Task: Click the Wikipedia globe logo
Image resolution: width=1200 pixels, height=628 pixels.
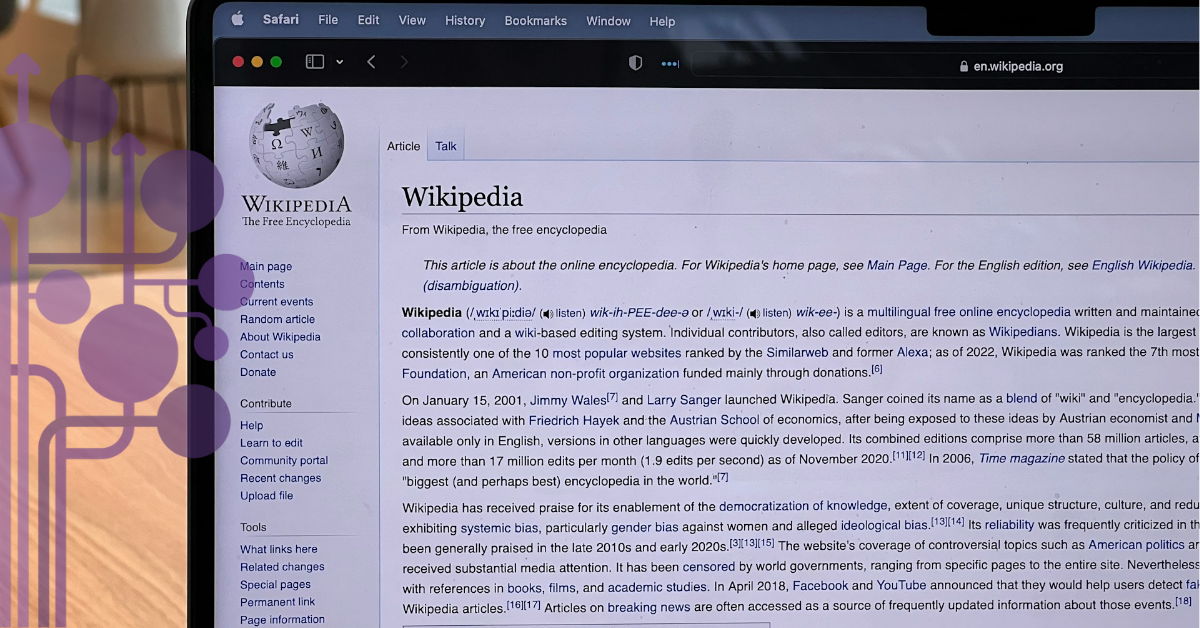Action: [296, 145]
